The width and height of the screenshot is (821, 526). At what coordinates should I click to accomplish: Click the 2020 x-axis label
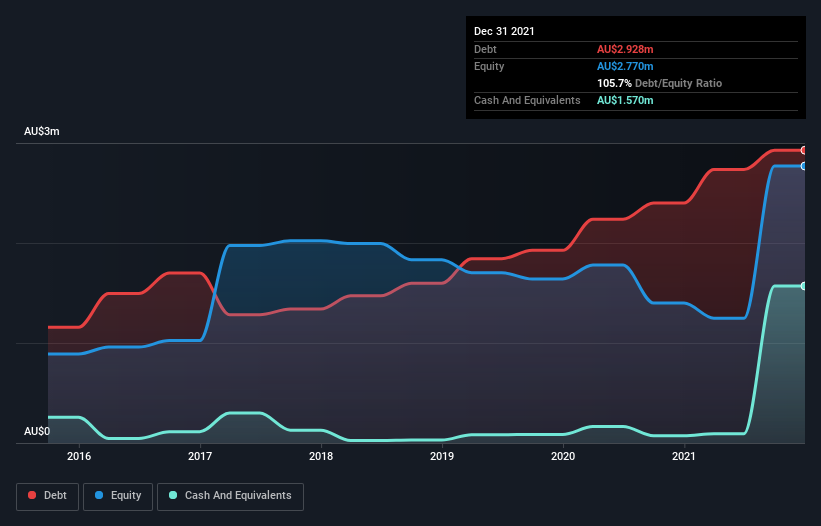pyautogui.click(x=563, y=456)
